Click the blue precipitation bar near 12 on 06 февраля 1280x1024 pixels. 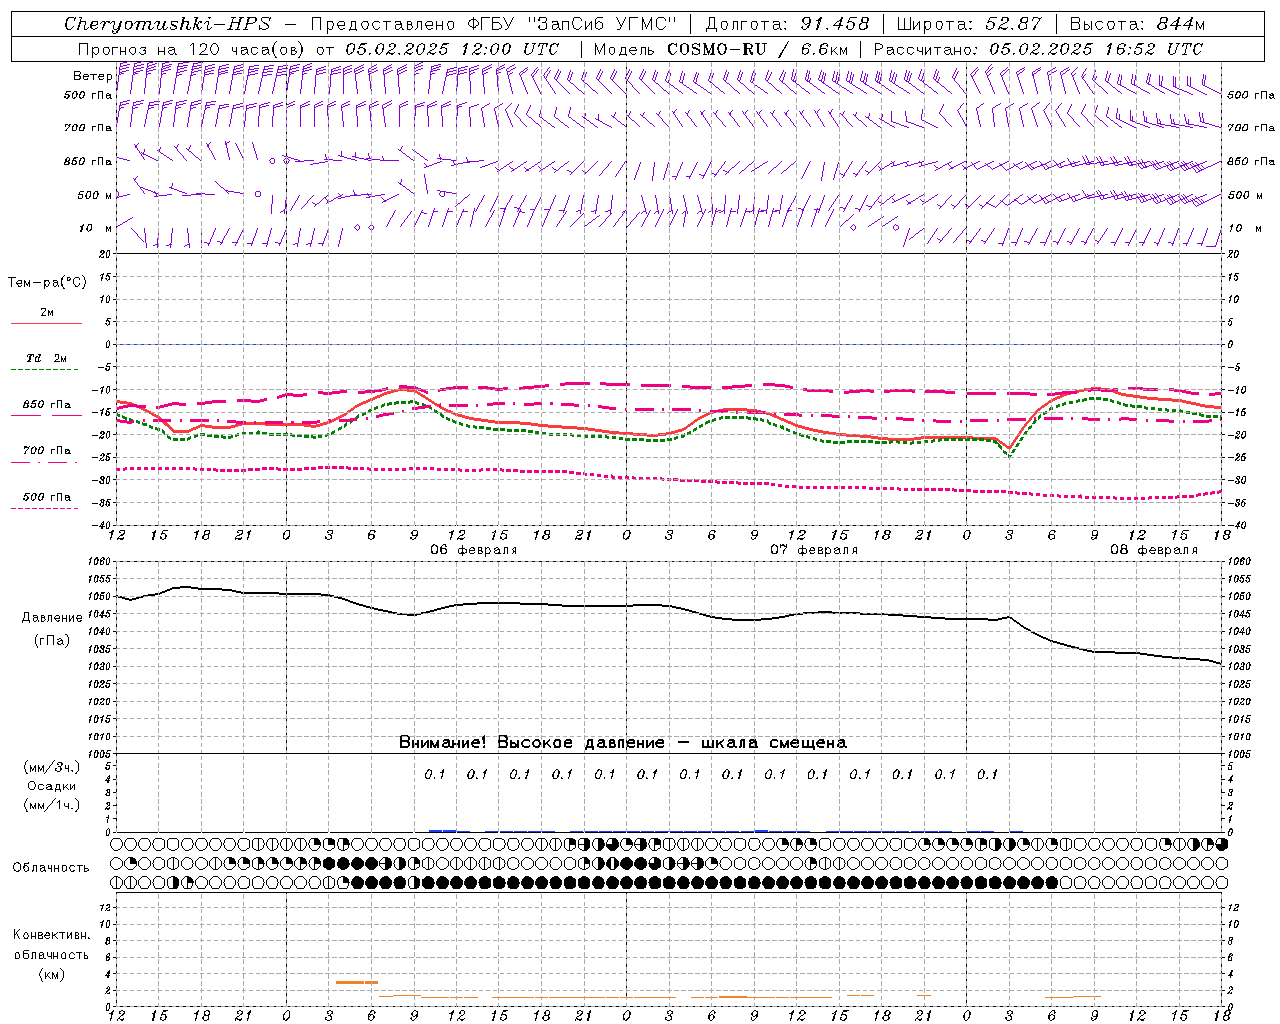(x=442, y=831)
